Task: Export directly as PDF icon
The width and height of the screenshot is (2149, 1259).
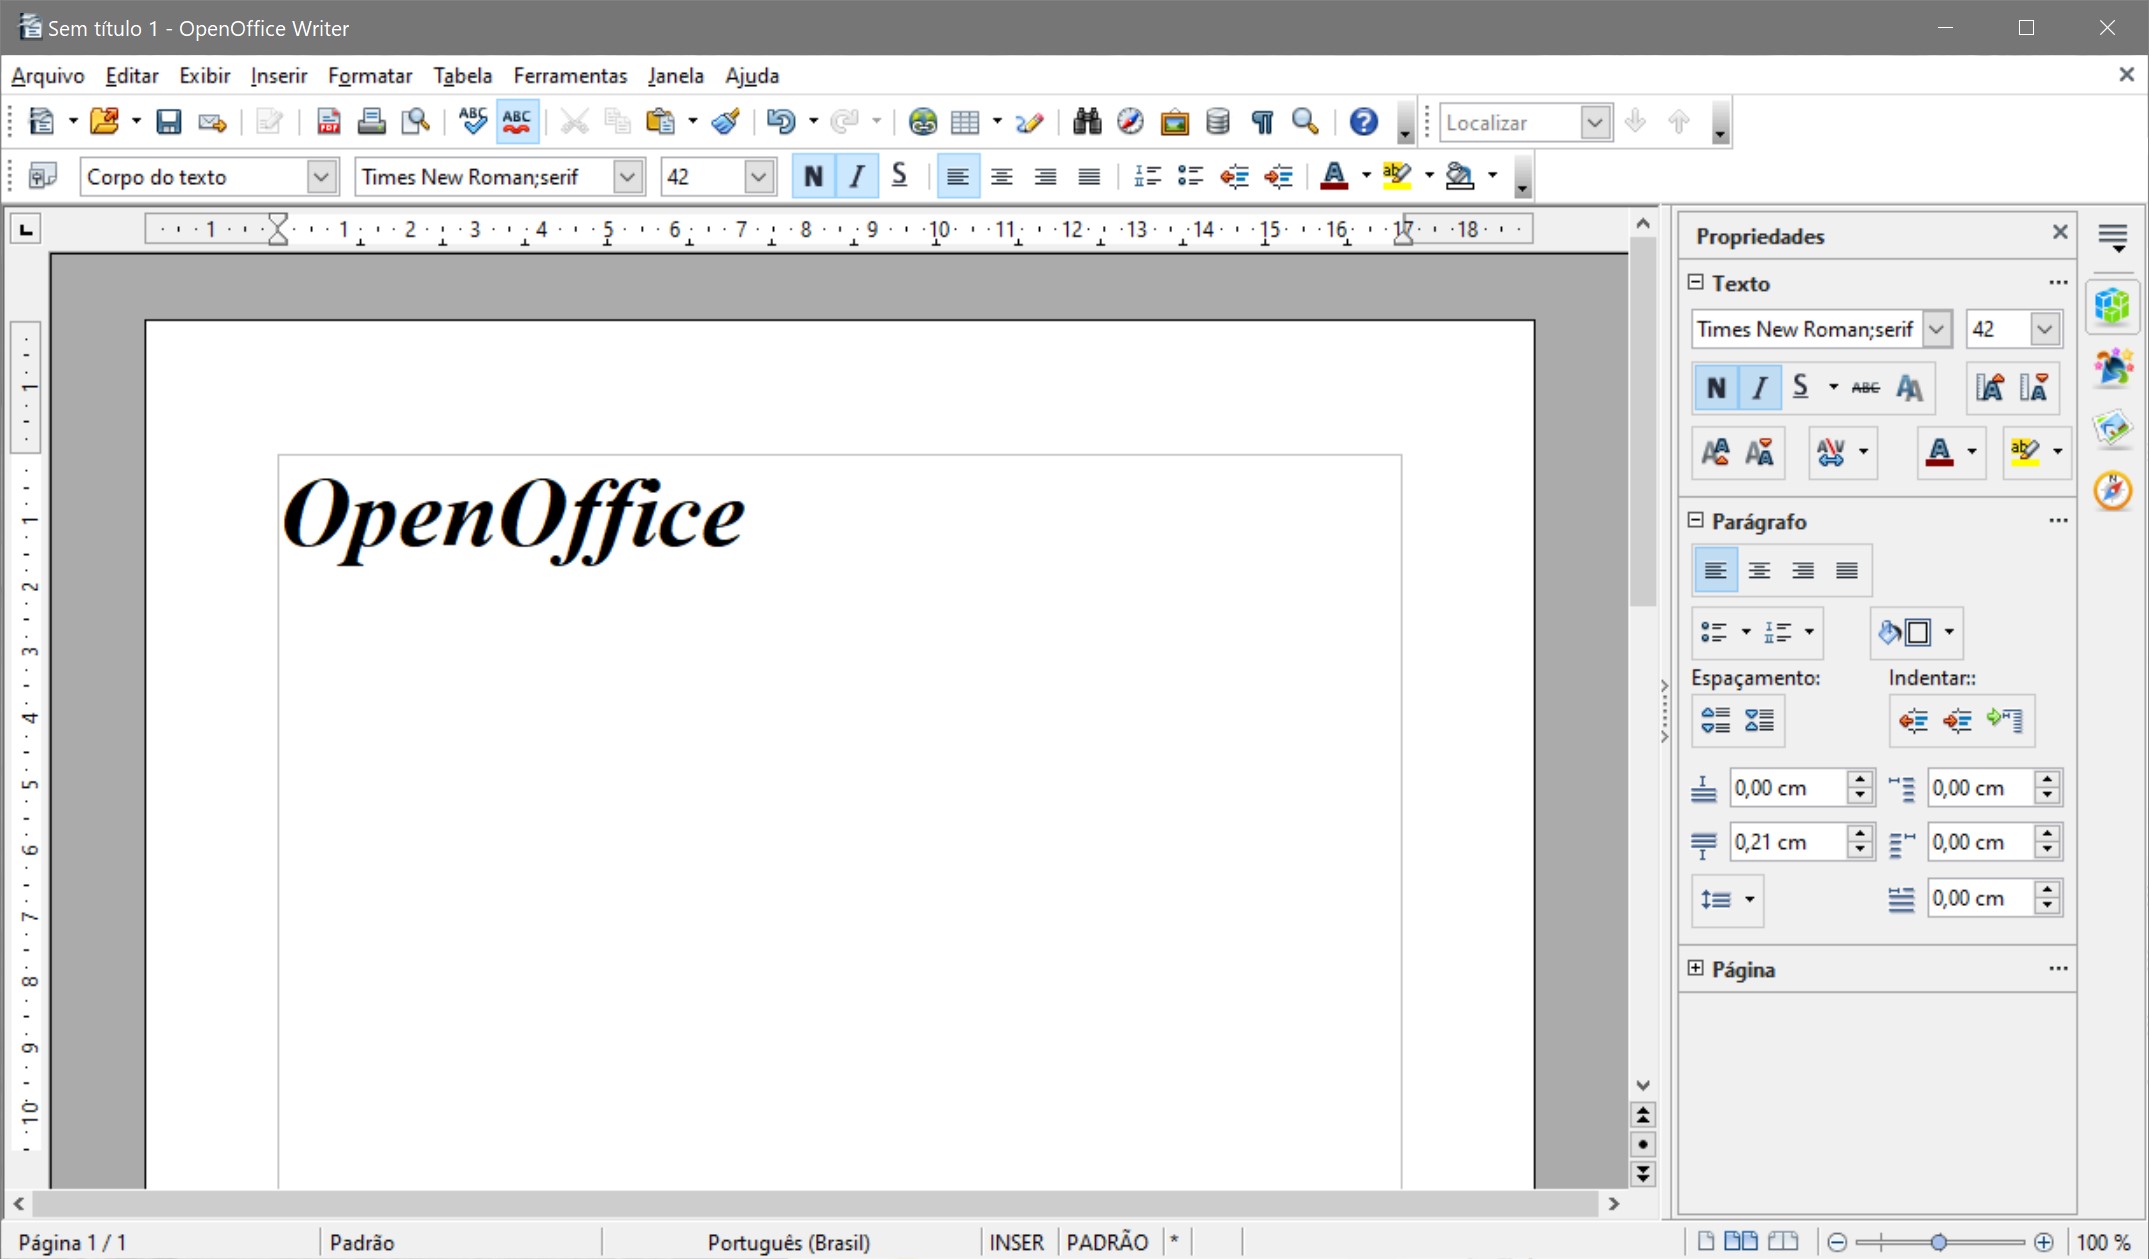Action: [328, 122]
